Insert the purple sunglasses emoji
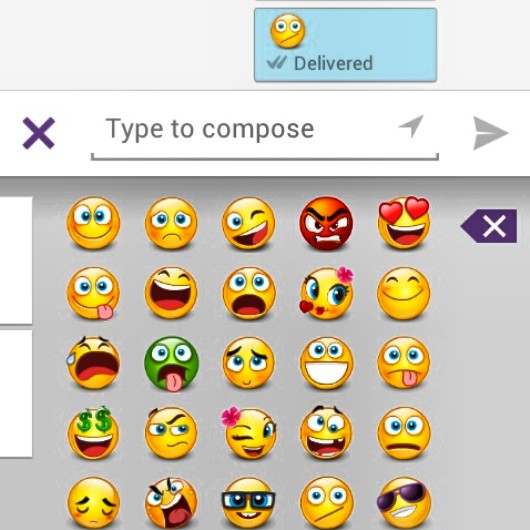 point(402,503)
